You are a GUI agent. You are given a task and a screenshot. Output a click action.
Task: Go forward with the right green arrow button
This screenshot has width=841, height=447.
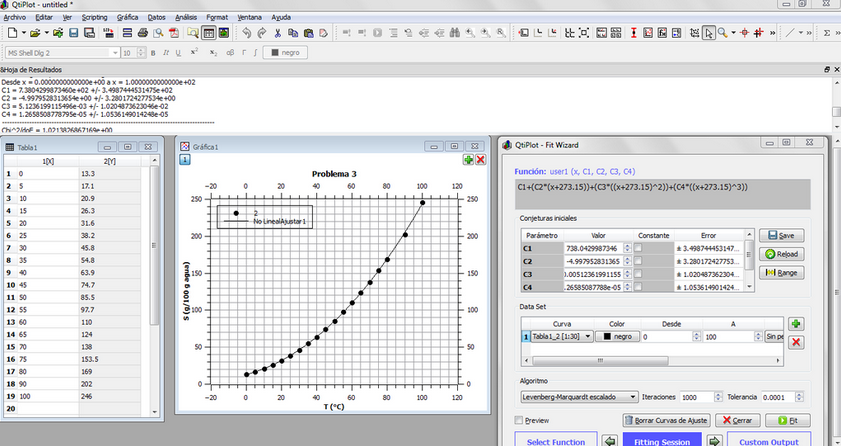[x=714, y=441]
